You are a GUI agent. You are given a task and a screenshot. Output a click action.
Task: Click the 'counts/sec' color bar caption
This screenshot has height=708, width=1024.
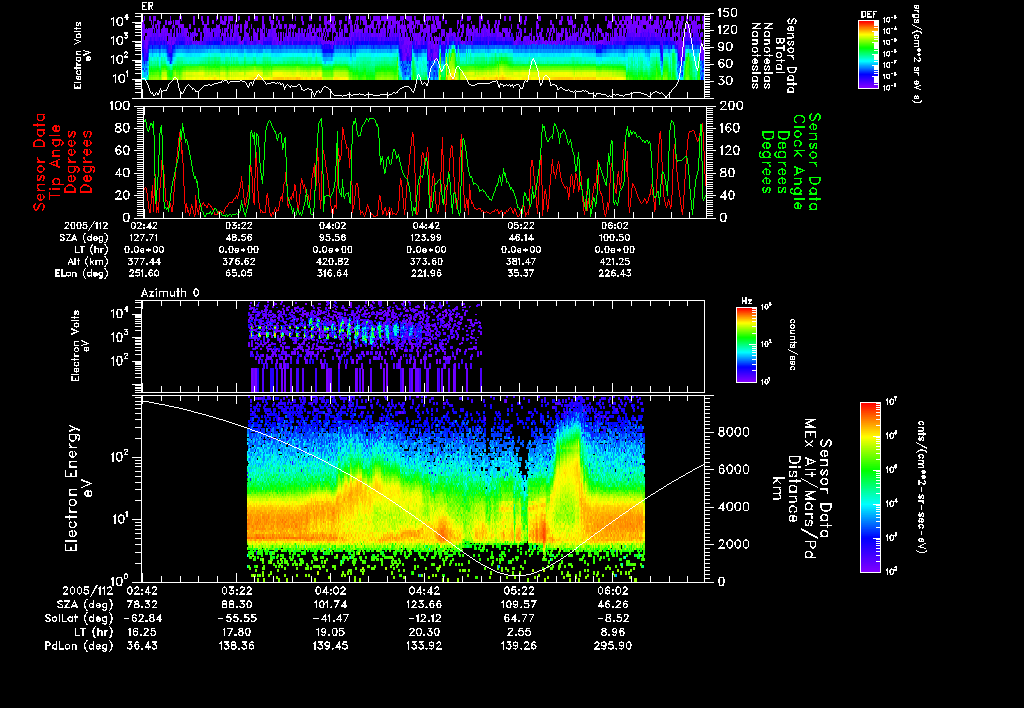(792, 344)
